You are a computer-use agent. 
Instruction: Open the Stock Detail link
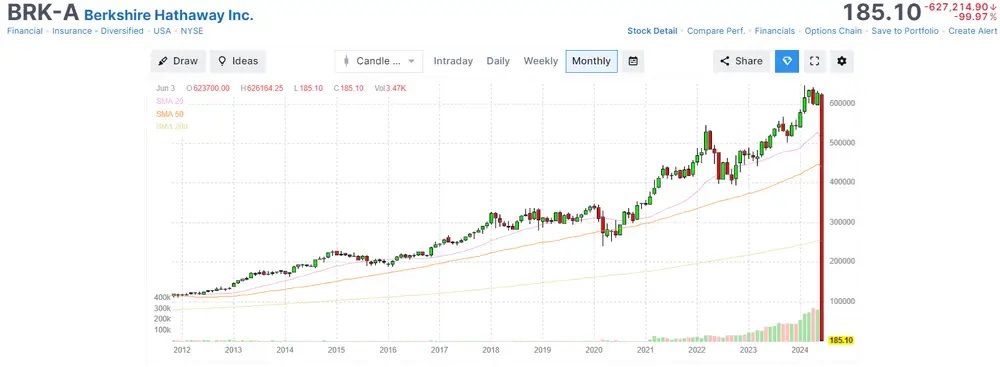pos(652,31)
